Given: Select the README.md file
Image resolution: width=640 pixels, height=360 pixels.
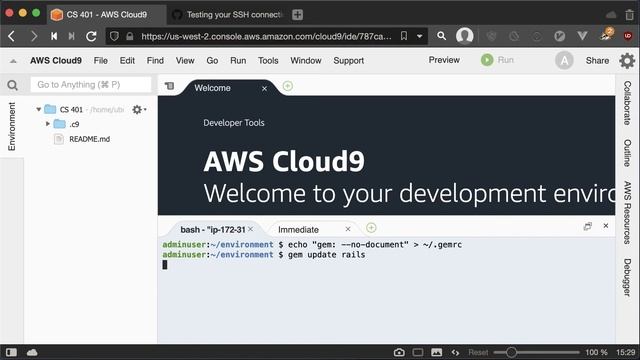Looking at the screenshot, I should click(x=89, y=139).
